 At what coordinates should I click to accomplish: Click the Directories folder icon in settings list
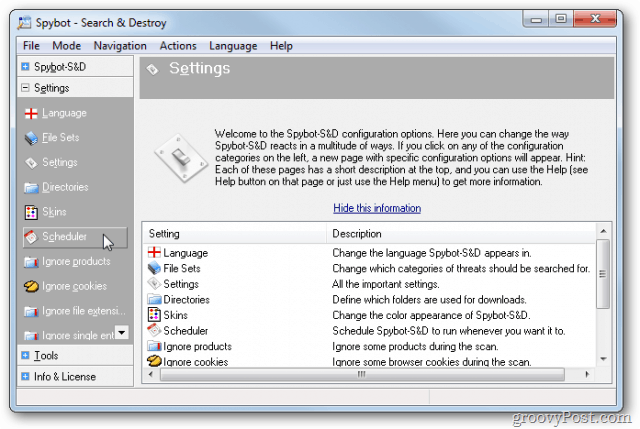point(154,299)
